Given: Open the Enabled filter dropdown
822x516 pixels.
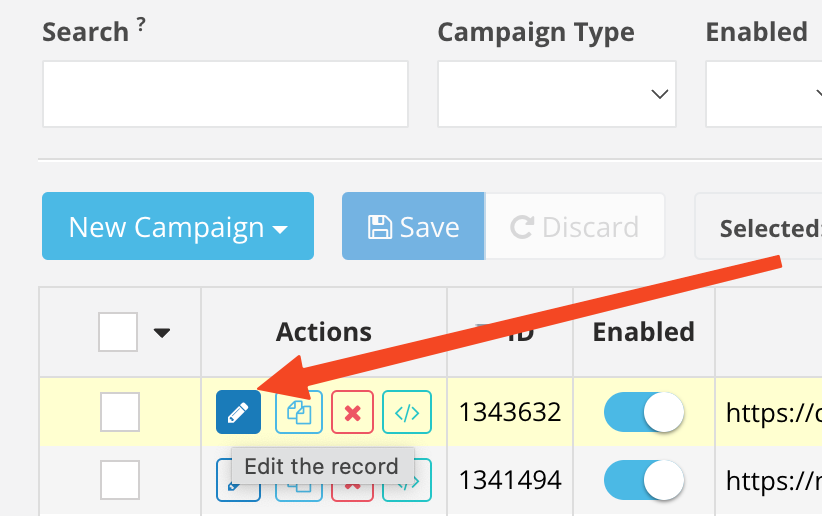Looking at the screenshot, I should coord(764,94).
